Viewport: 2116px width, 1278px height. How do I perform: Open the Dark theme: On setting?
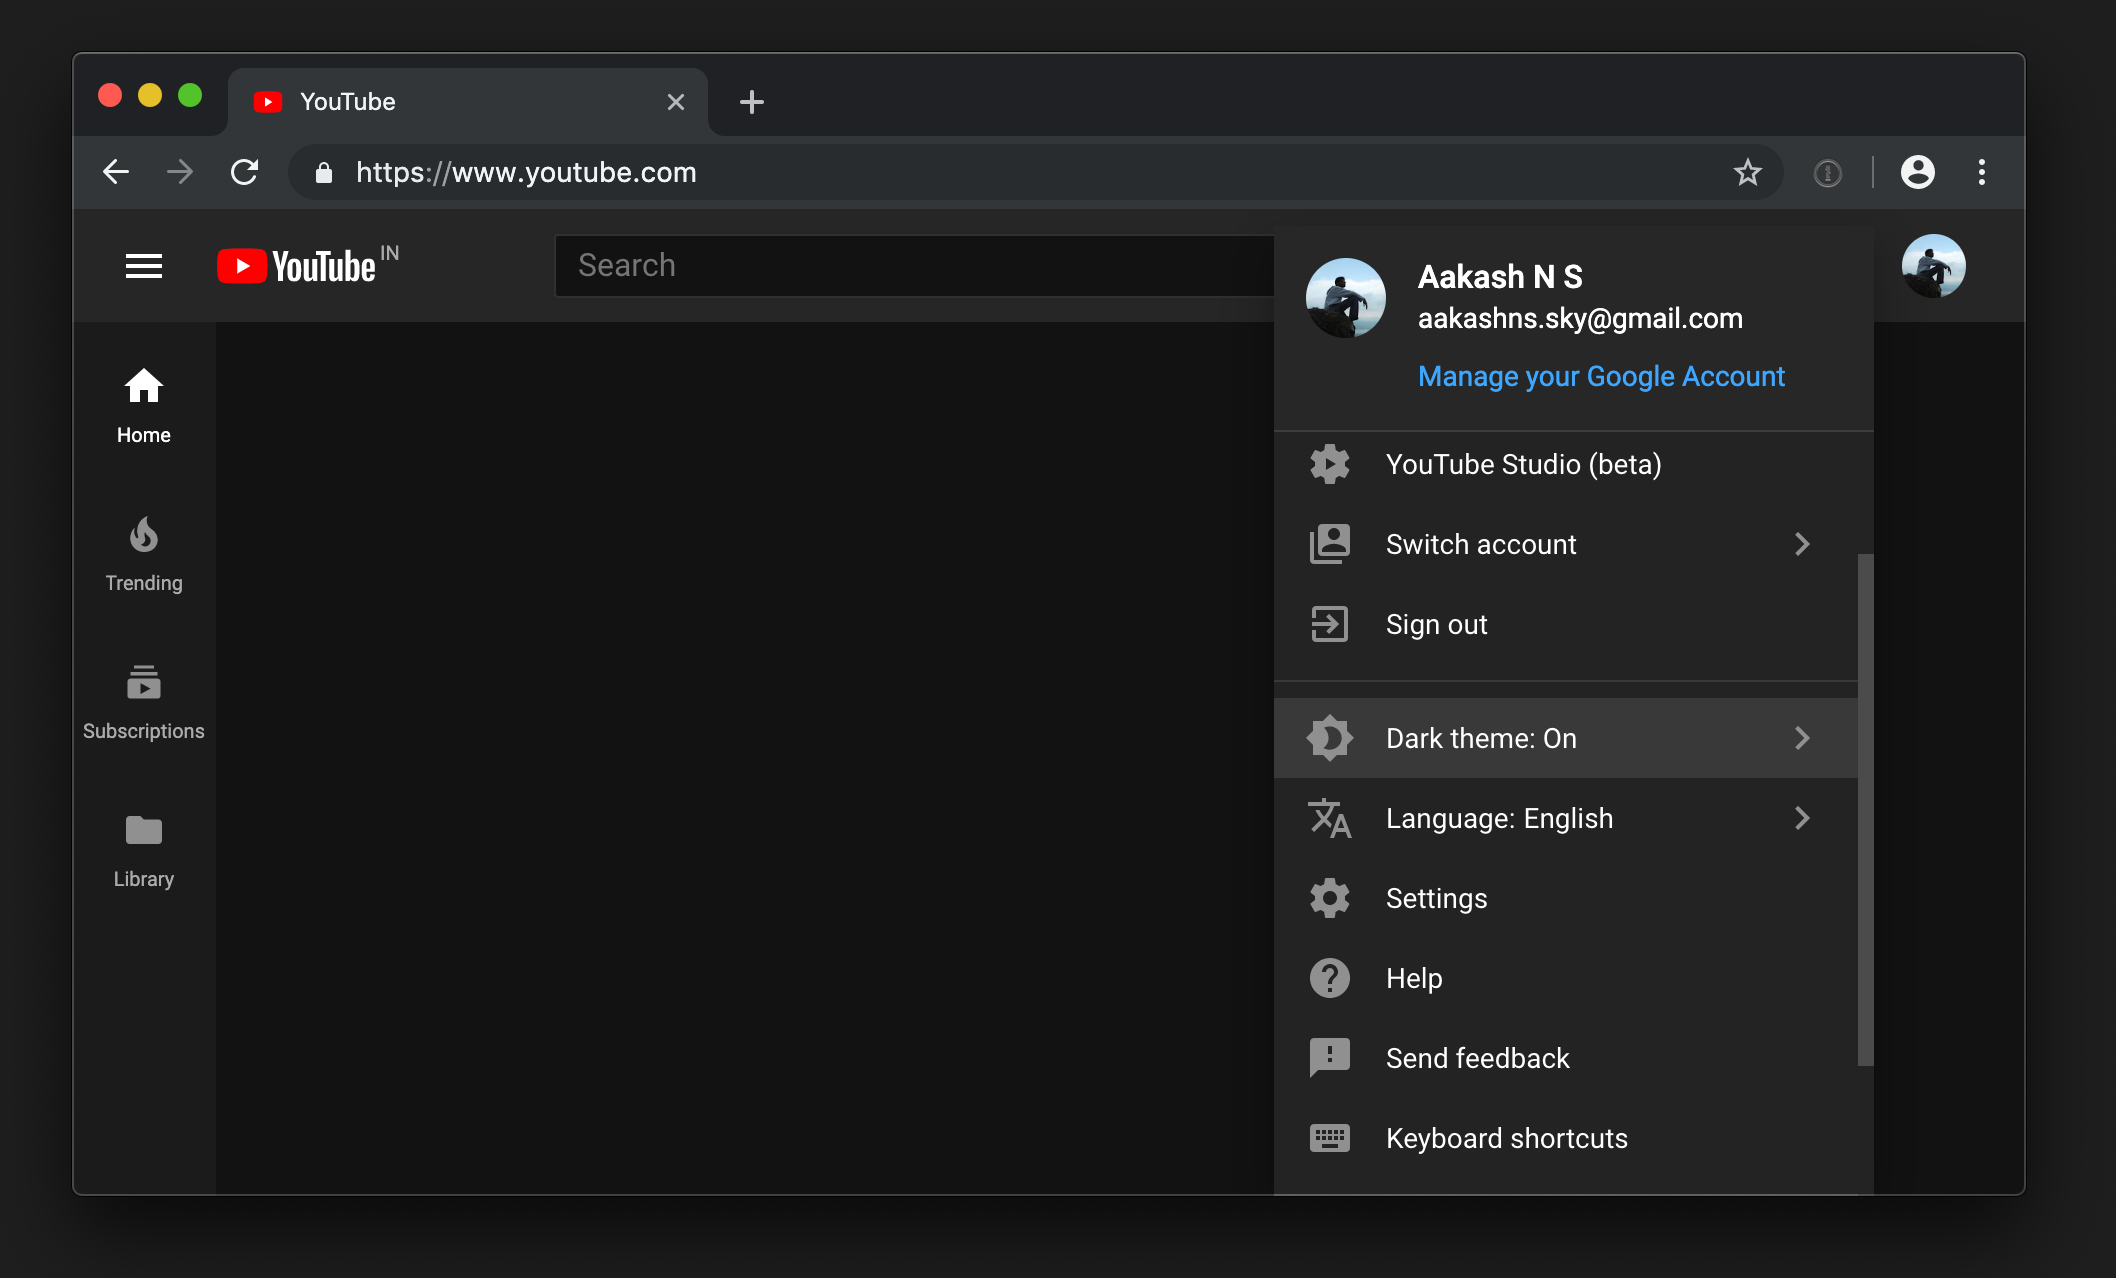point(1480,738)
